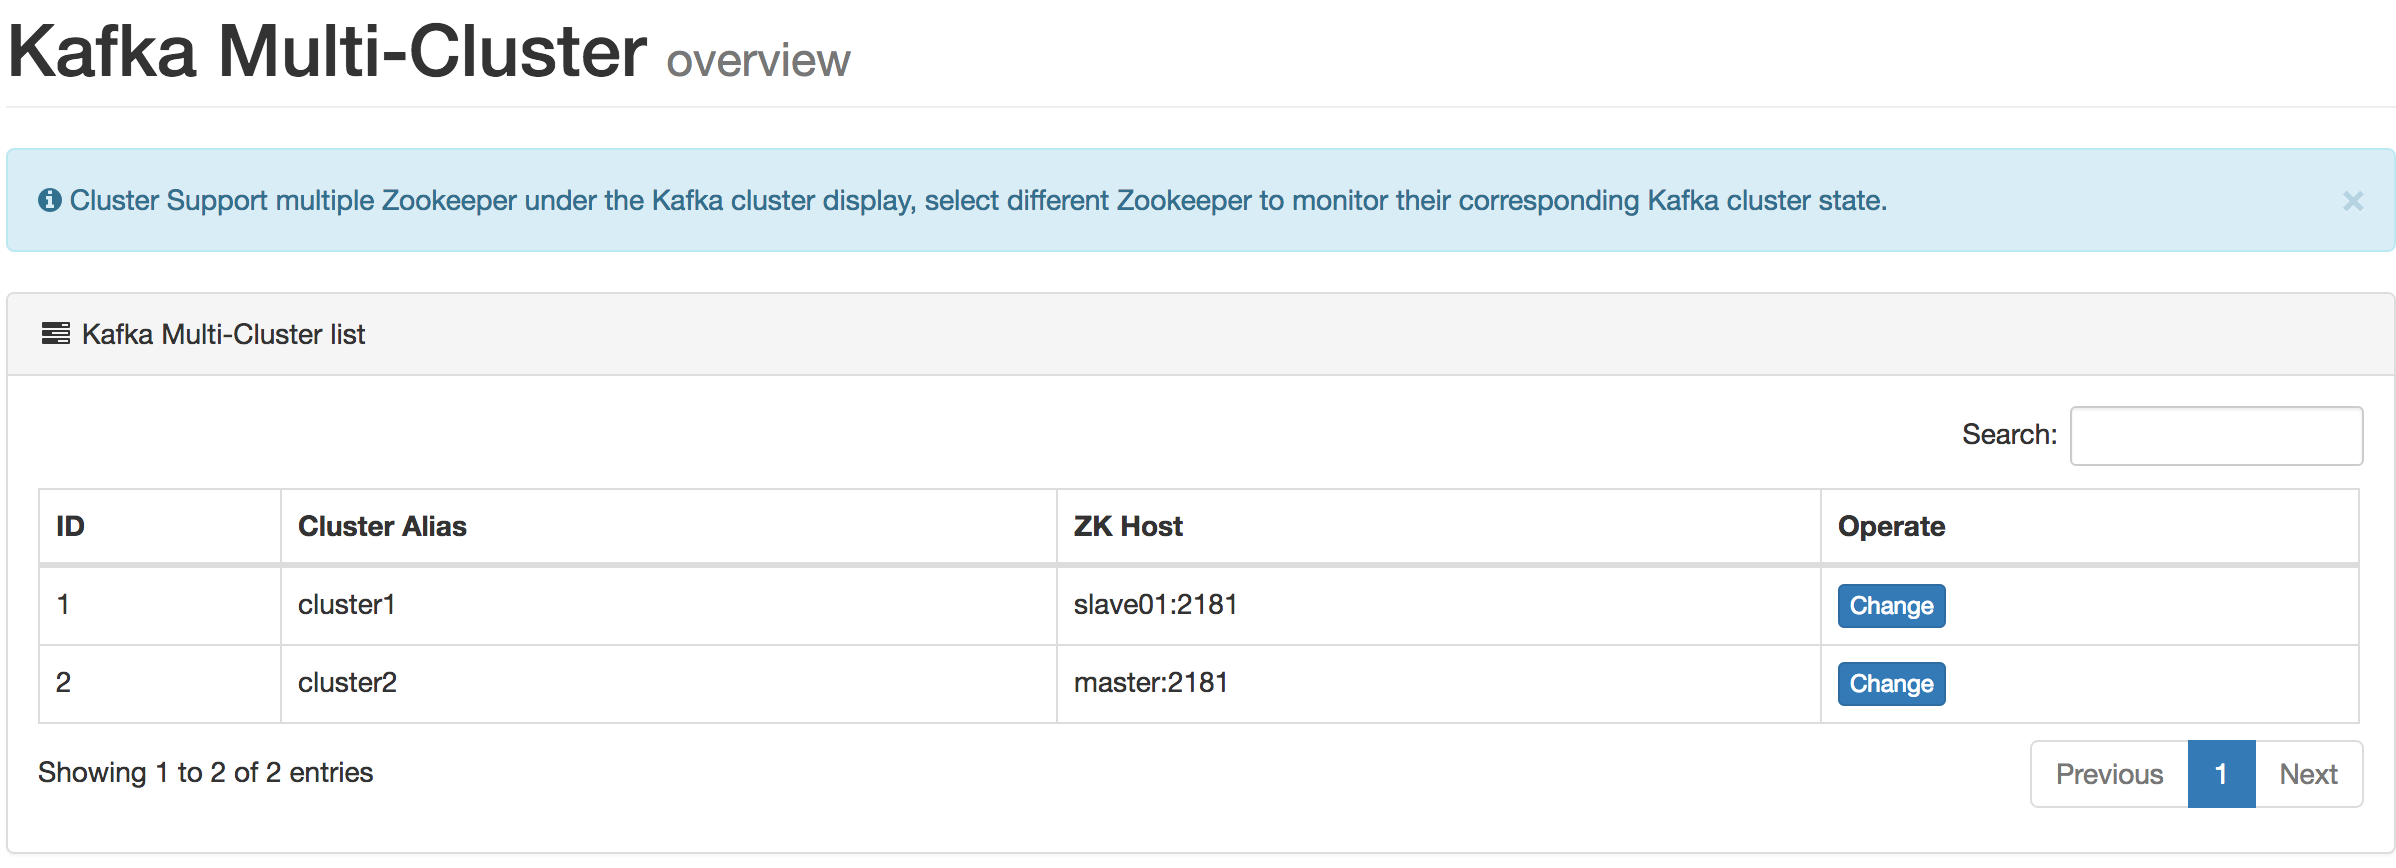Go to Previous page in pagination

(x=2109, y=774)
